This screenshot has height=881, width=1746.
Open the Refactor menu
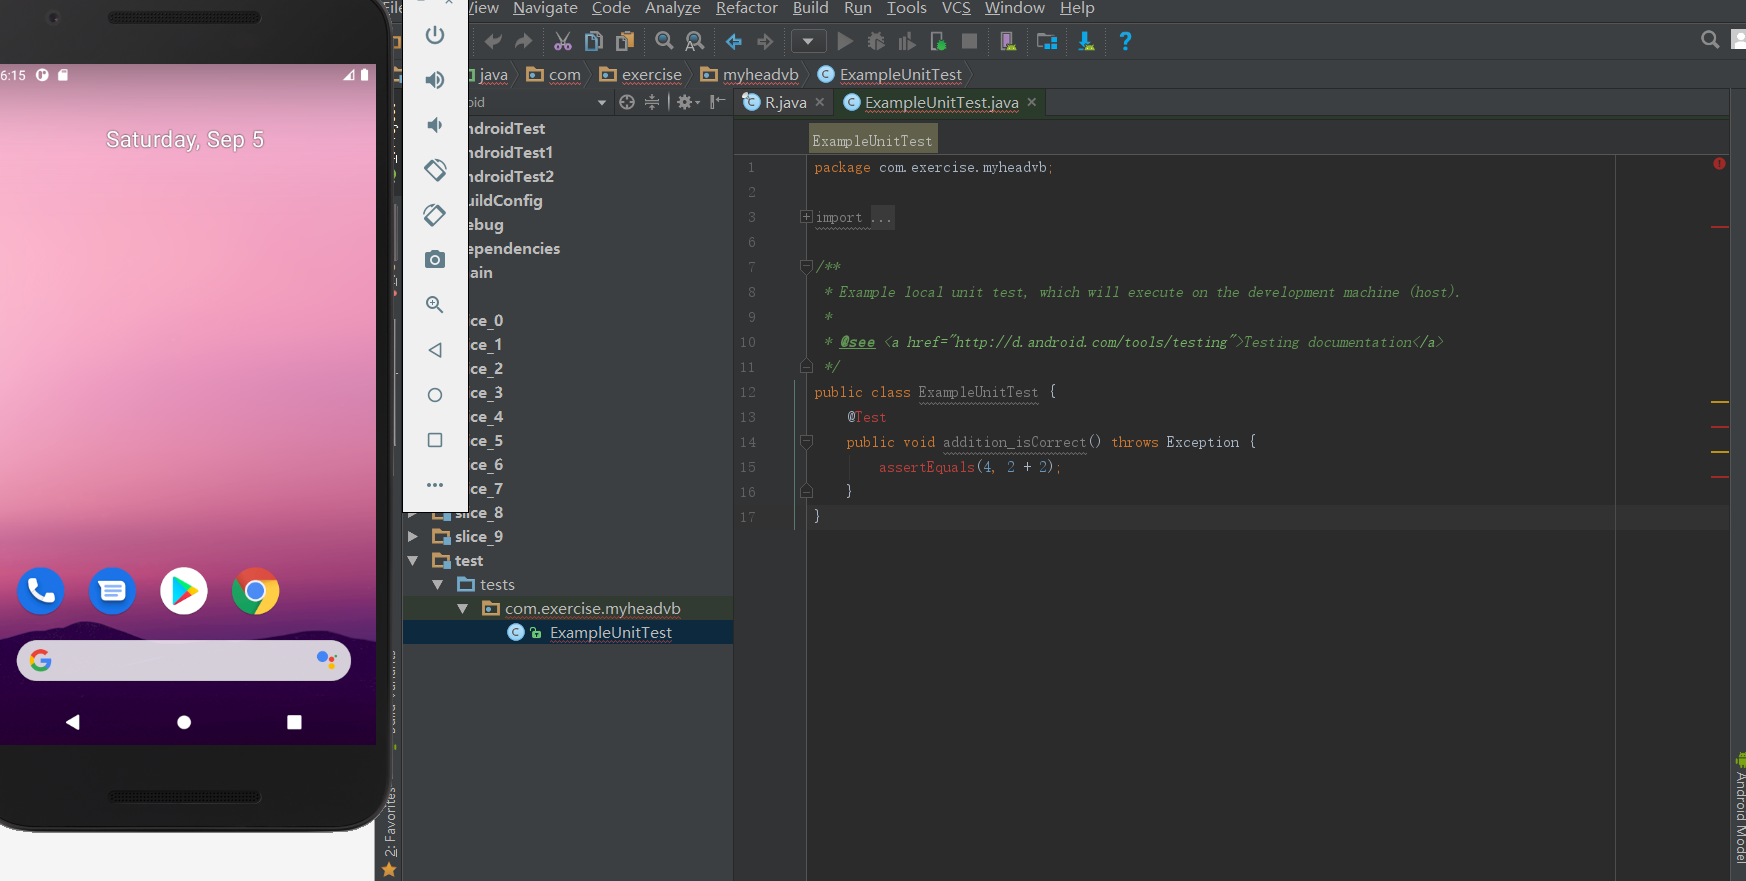pos(747,8)
